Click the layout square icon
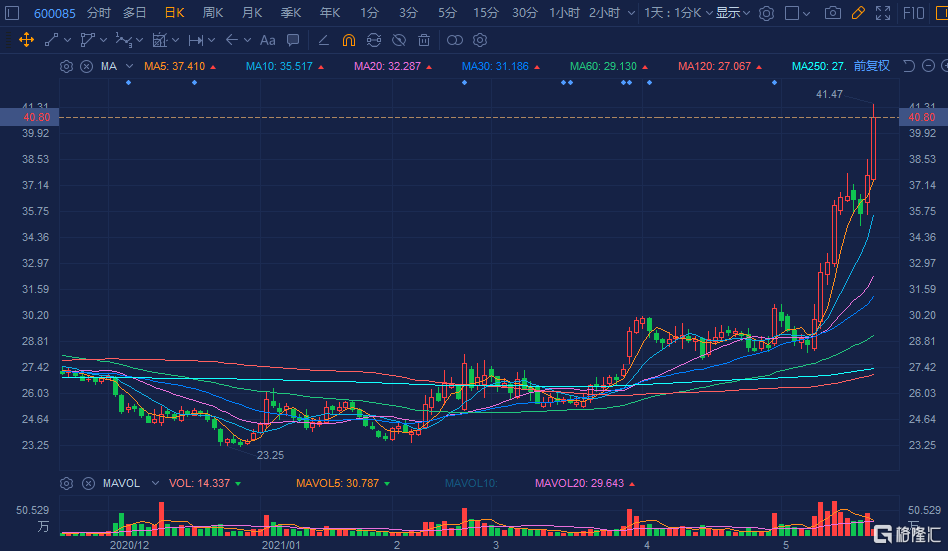This screenshot has height=551, width=948. click(791, 13)
